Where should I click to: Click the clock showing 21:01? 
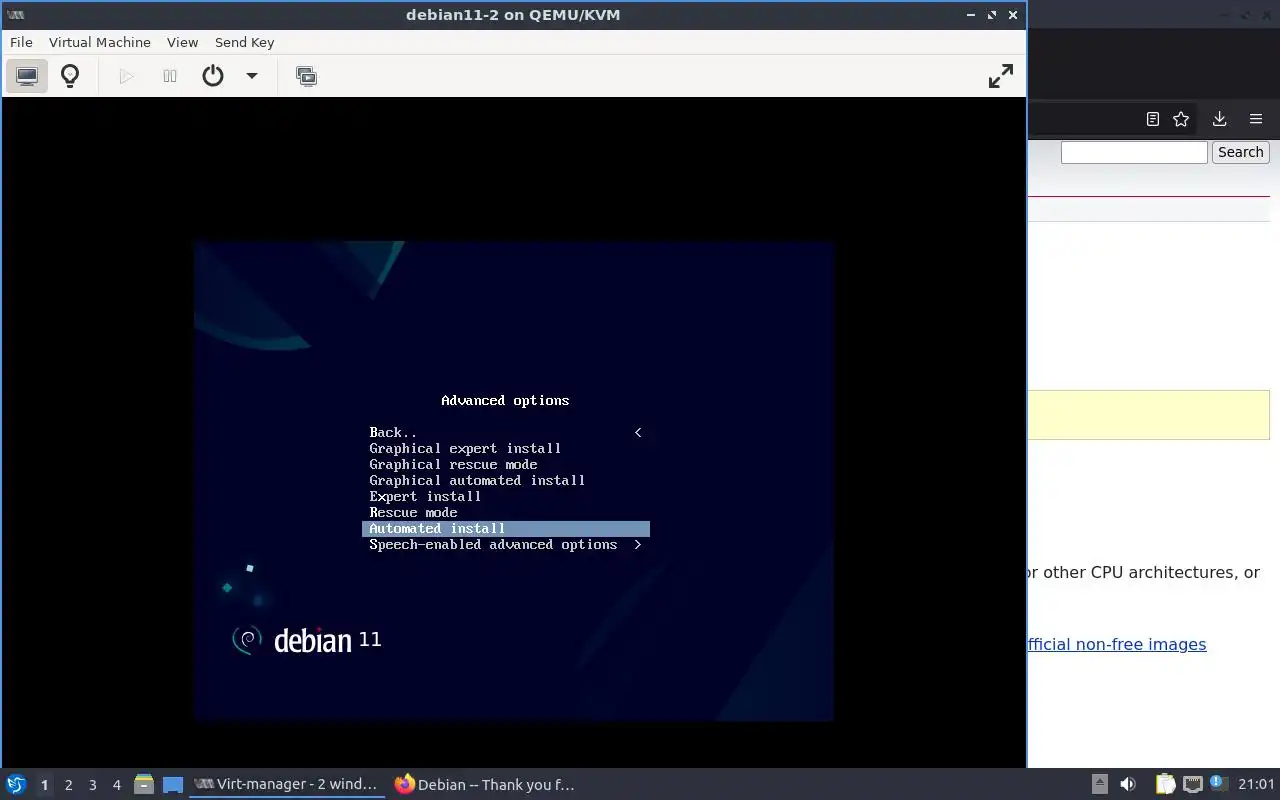[1256, 784]
